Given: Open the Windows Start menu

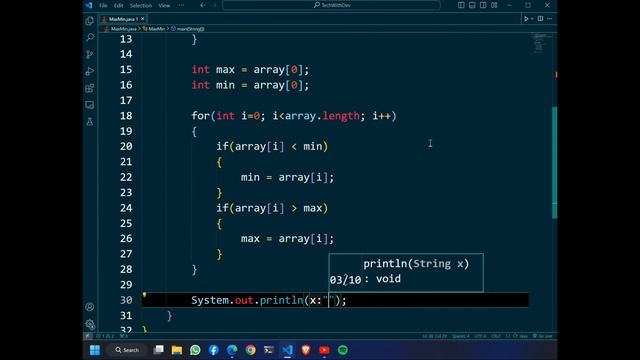Looking at the screenshot, I should 95,350.
